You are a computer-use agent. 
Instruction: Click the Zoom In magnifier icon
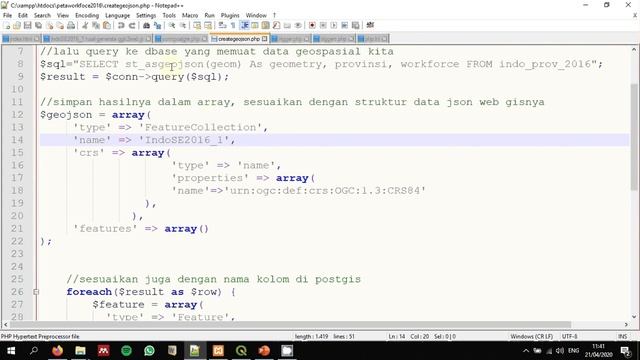click(172, 25)
